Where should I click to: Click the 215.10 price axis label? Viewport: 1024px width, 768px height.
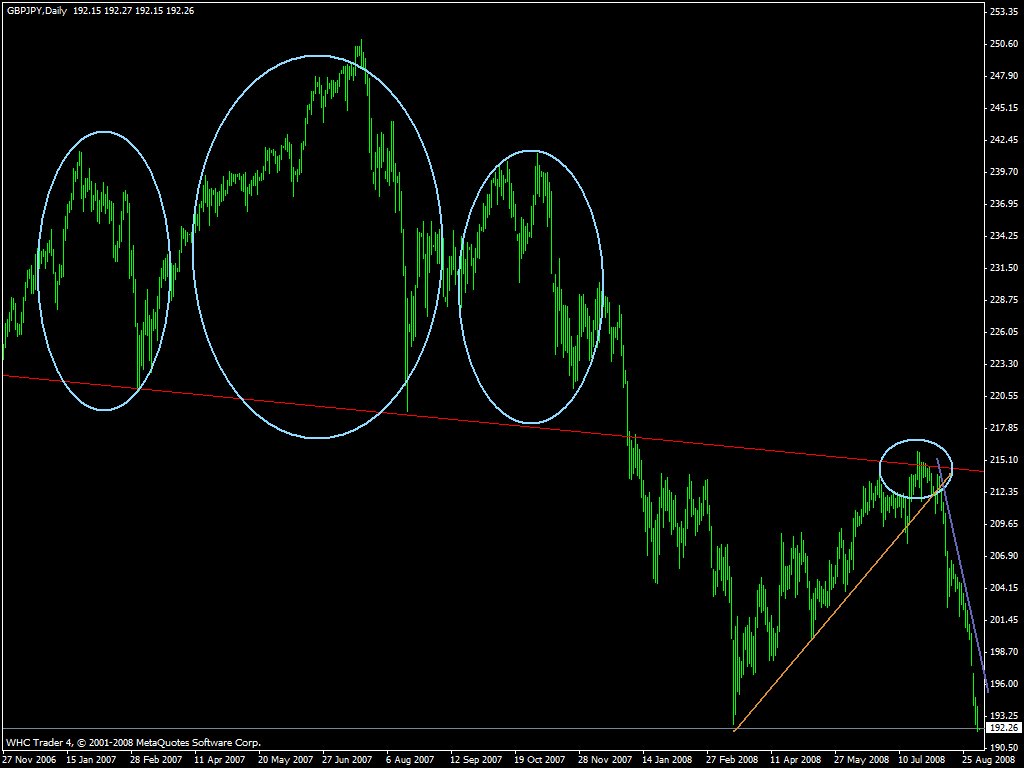pyautogui.click(x=1004, y=460)
